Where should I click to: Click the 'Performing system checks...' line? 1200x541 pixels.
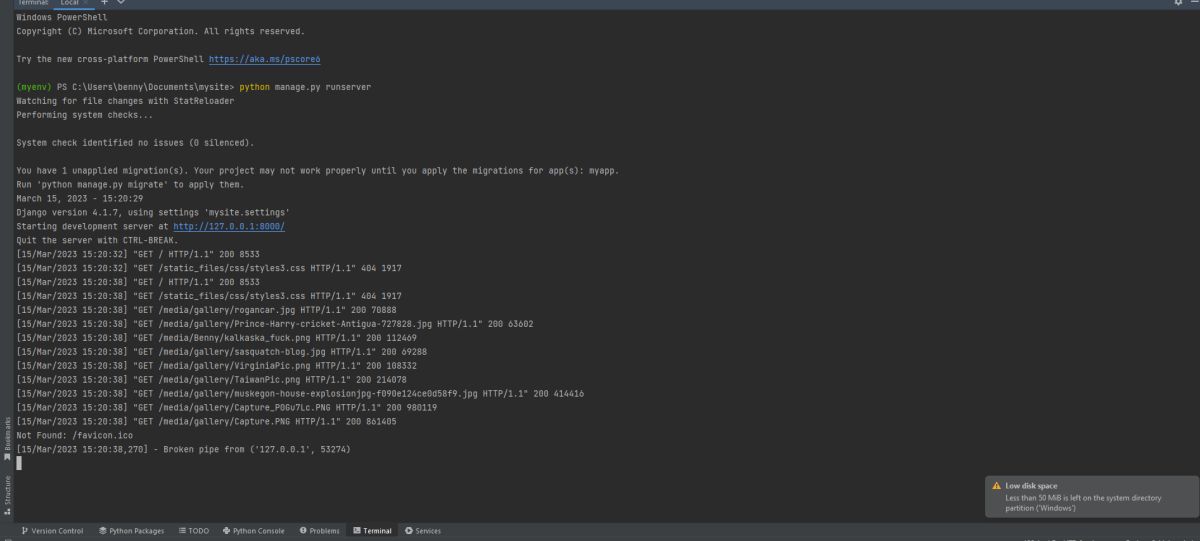84,115
